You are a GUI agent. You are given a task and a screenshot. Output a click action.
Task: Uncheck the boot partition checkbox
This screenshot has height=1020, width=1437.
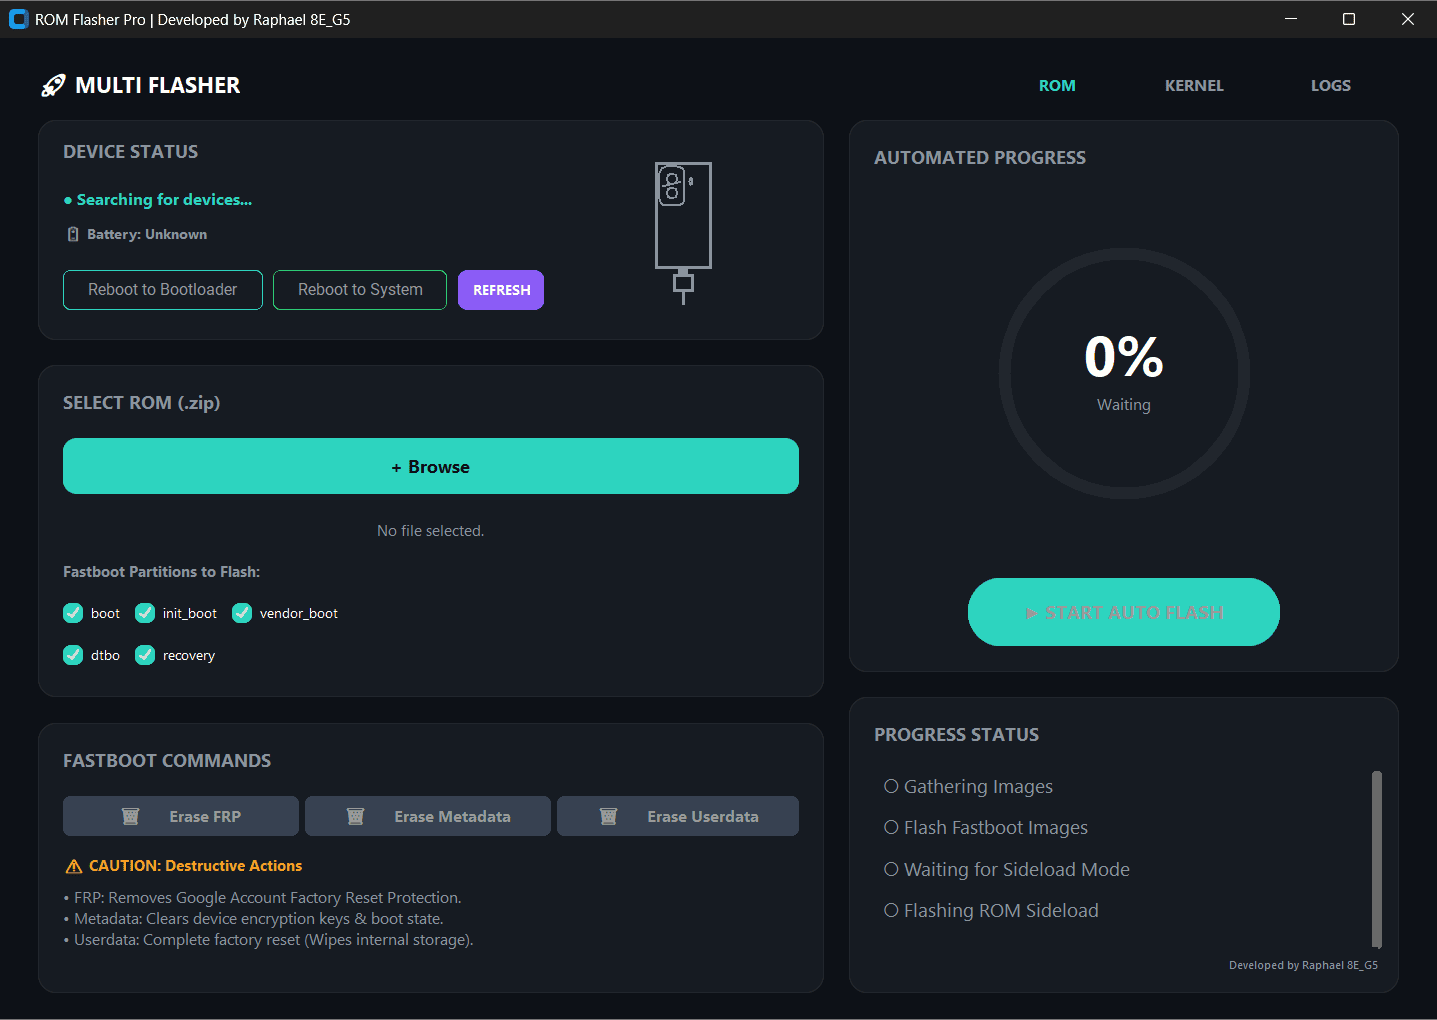tap(73, 613)
